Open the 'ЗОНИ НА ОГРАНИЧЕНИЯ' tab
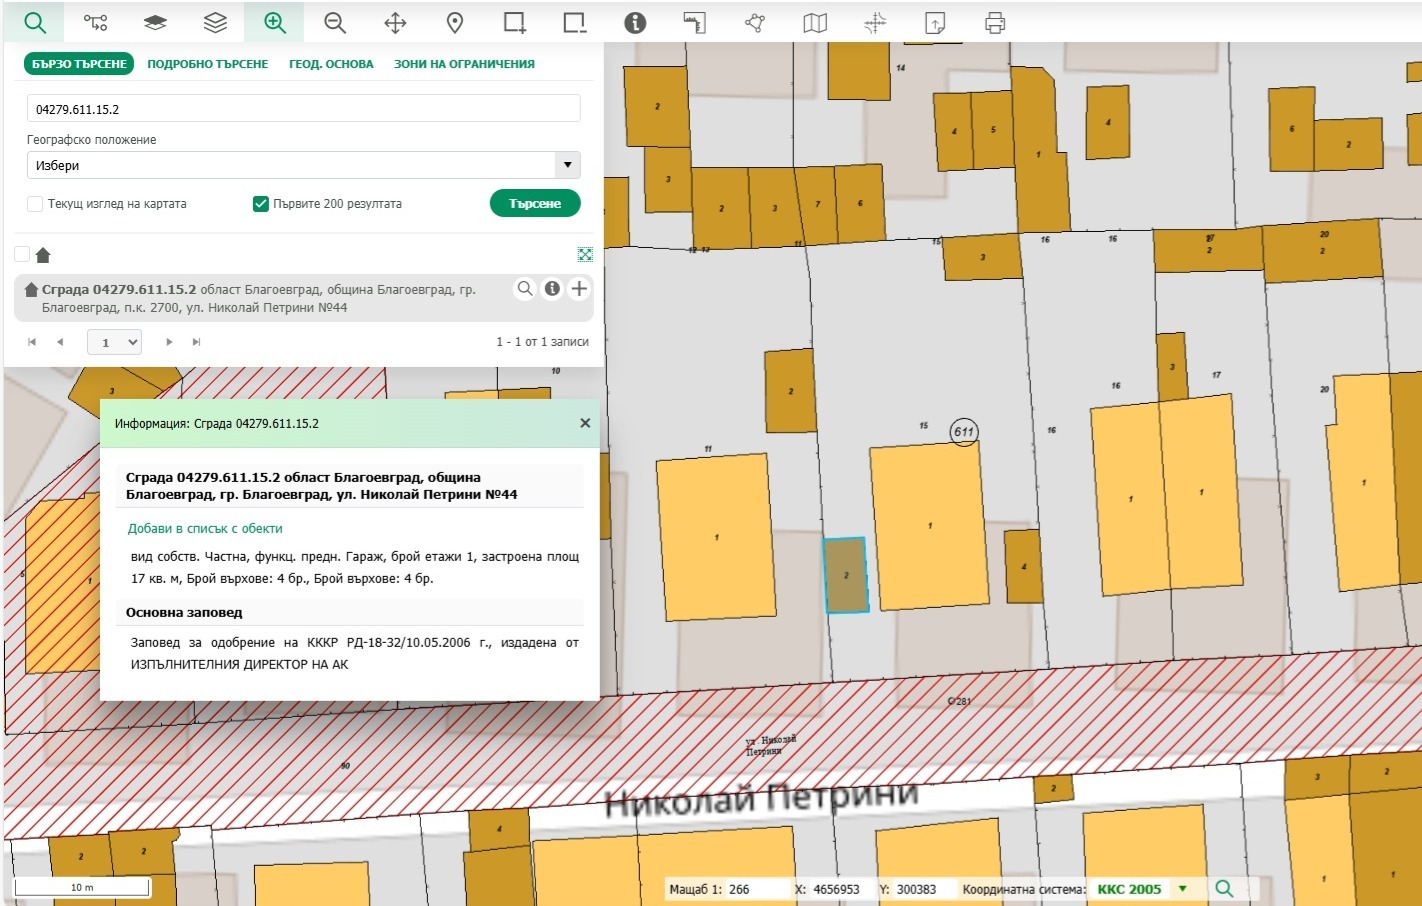1422x906 pixels. [x=464, y=64]
